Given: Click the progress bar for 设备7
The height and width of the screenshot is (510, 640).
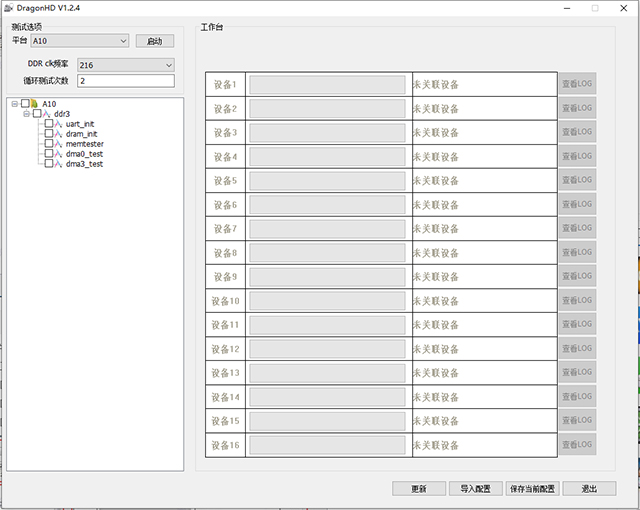Looking at the screenshot, I should [327, 229].
